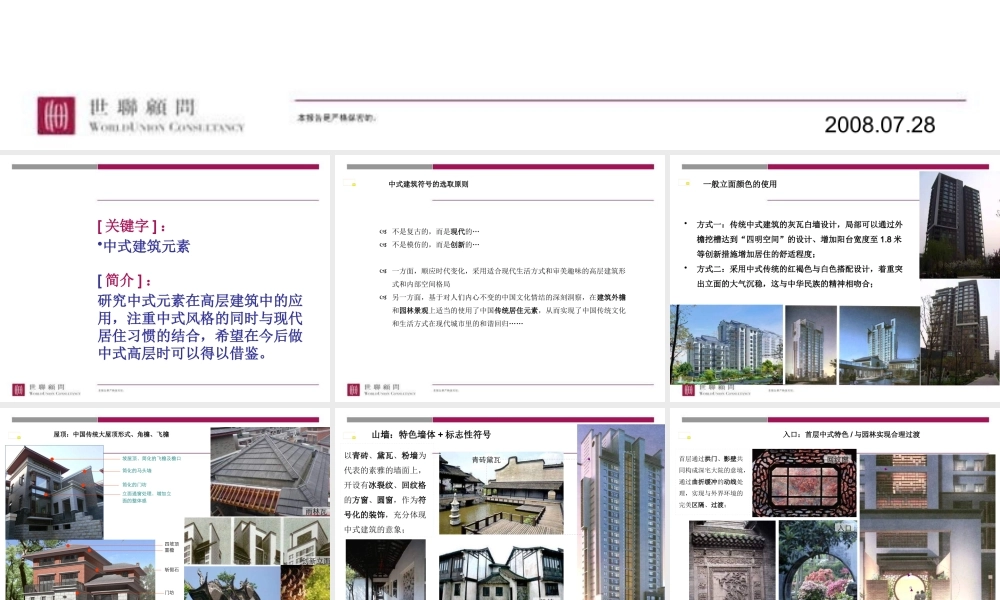Select the date 2008.07.28 in header
The image size is (1000, 600).
[879, 124]
